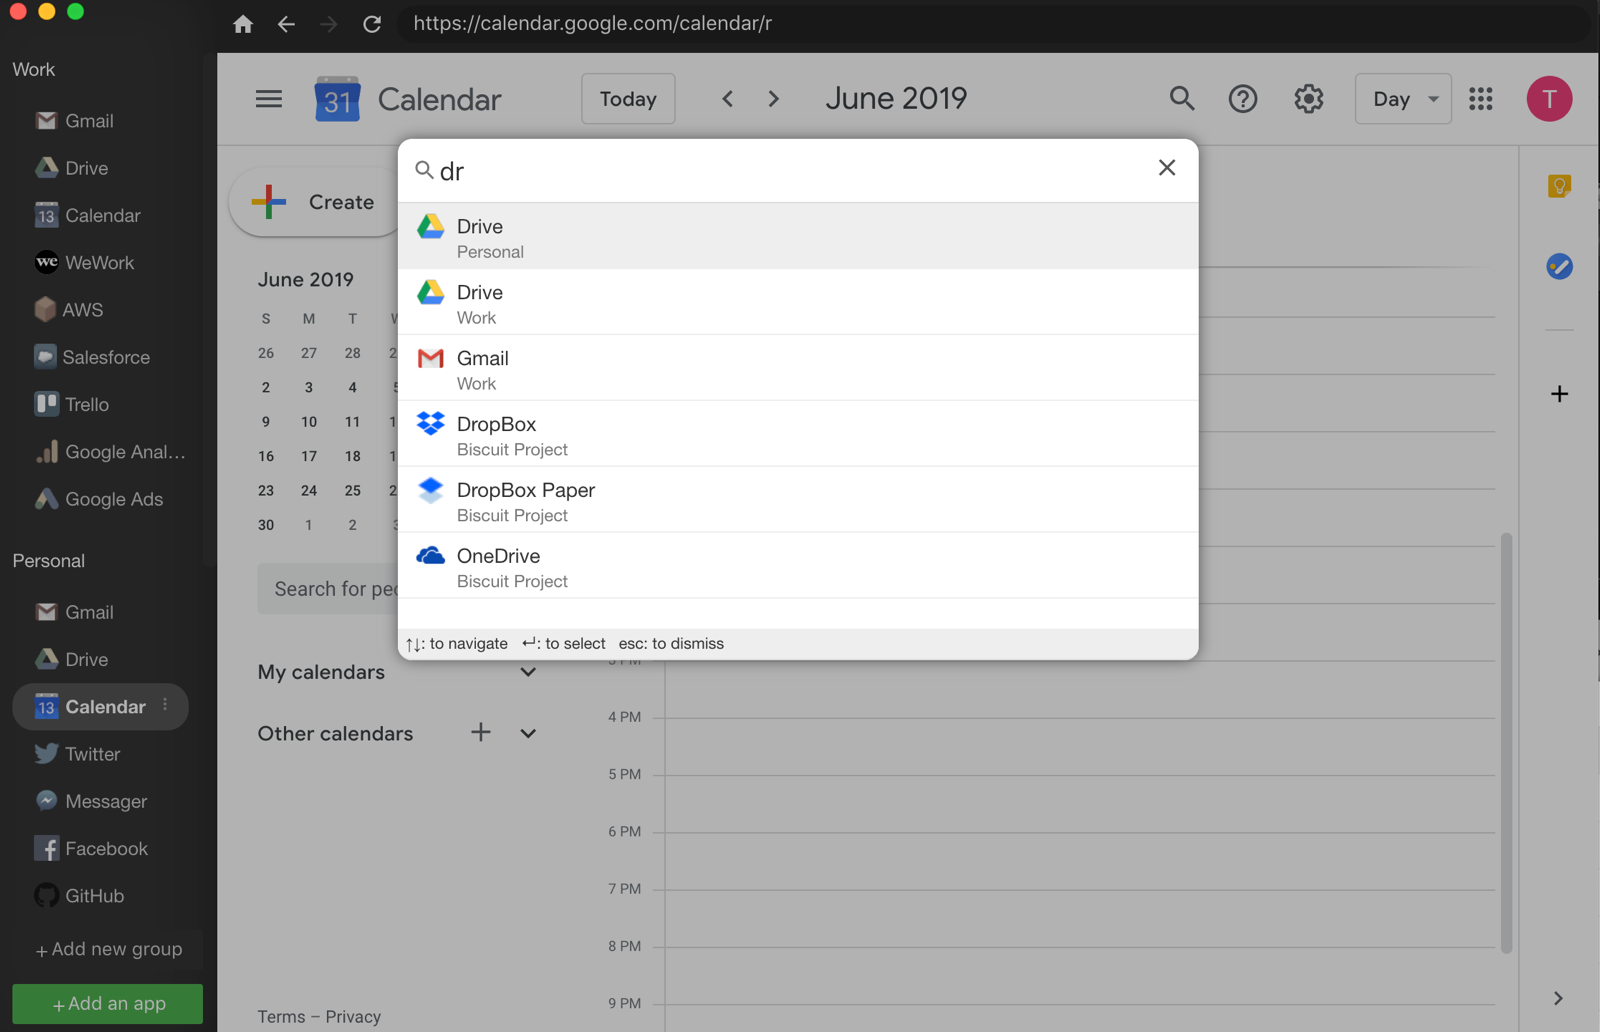Open Trello from the Work sidebar
The image size is (1600, 1032).
tap(85, 404)
